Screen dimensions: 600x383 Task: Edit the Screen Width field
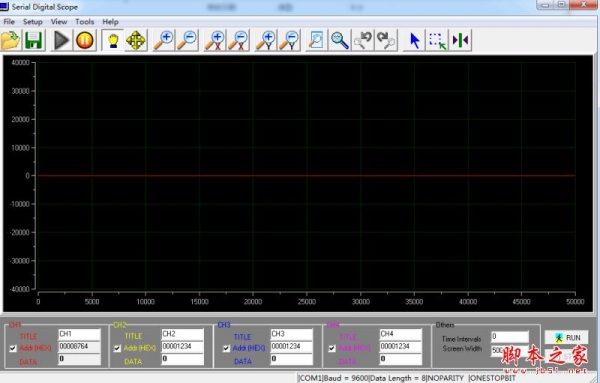point(510,350)
